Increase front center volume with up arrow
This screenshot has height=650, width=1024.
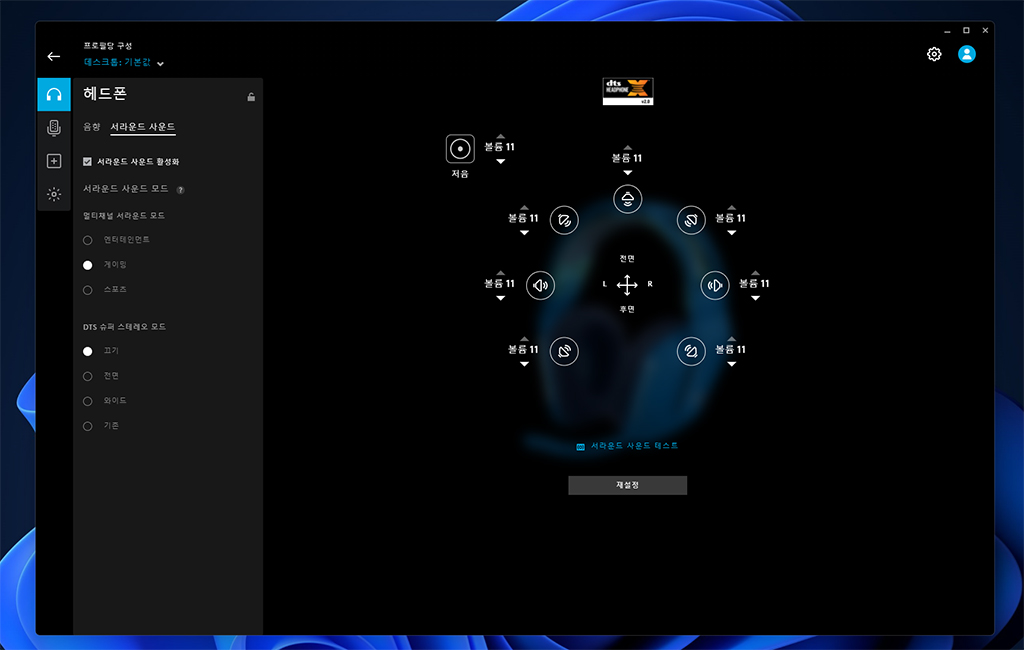(628, 148)
